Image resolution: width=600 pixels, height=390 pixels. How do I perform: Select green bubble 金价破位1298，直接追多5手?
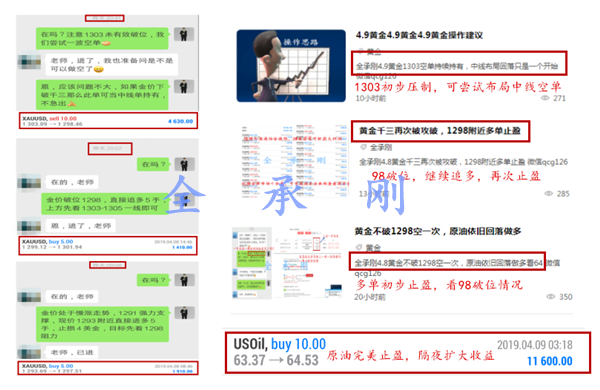tap(105, 204)
